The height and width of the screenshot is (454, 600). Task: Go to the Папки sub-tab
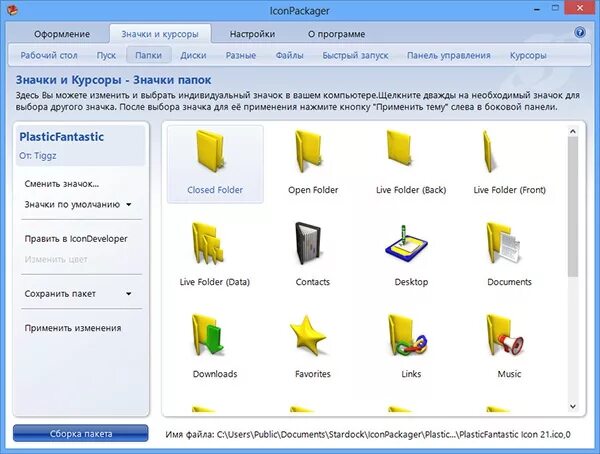pos(148,56)
